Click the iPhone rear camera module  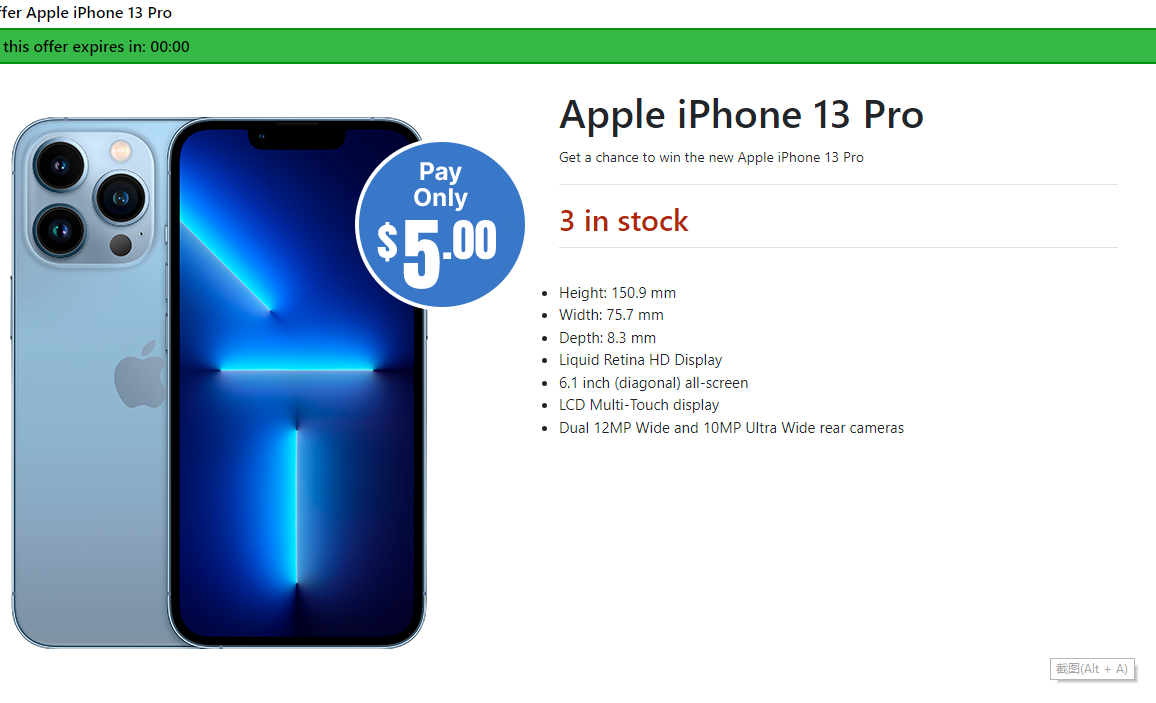(90, 199)
